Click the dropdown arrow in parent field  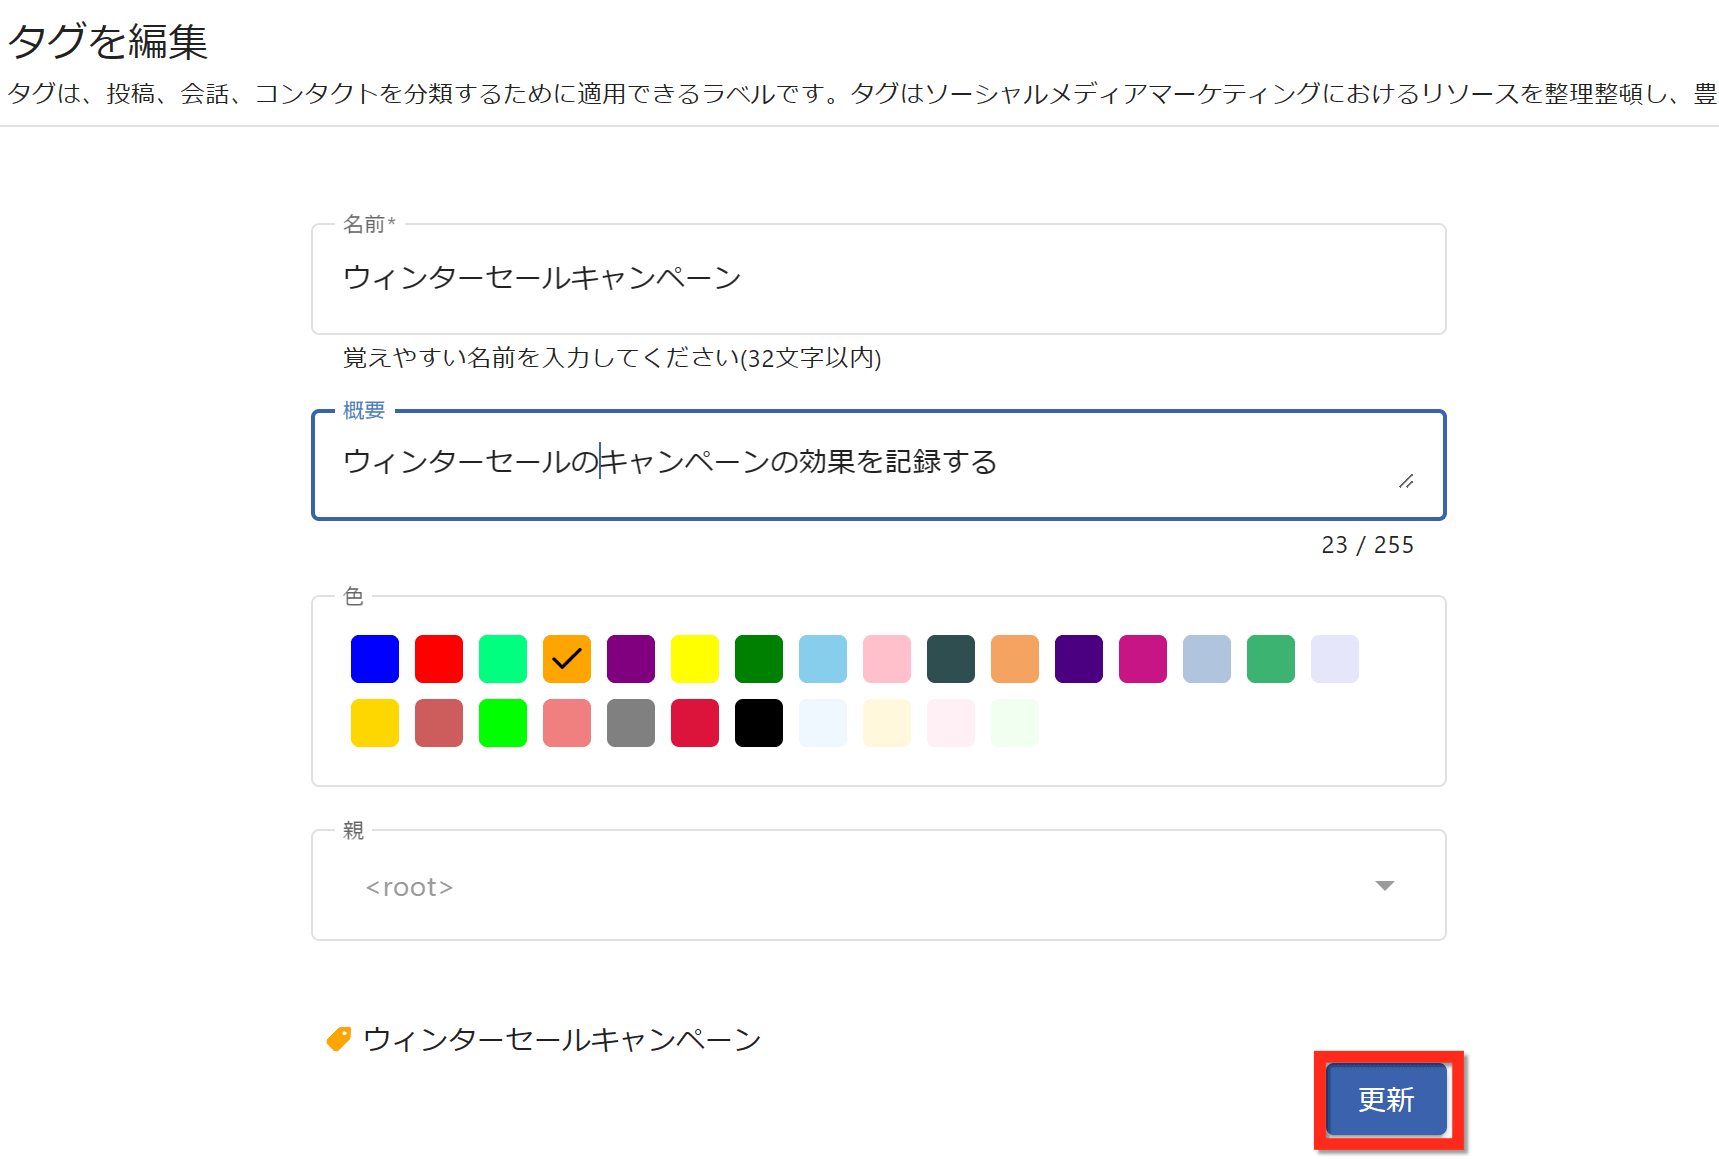click(x=1385, y=886)
